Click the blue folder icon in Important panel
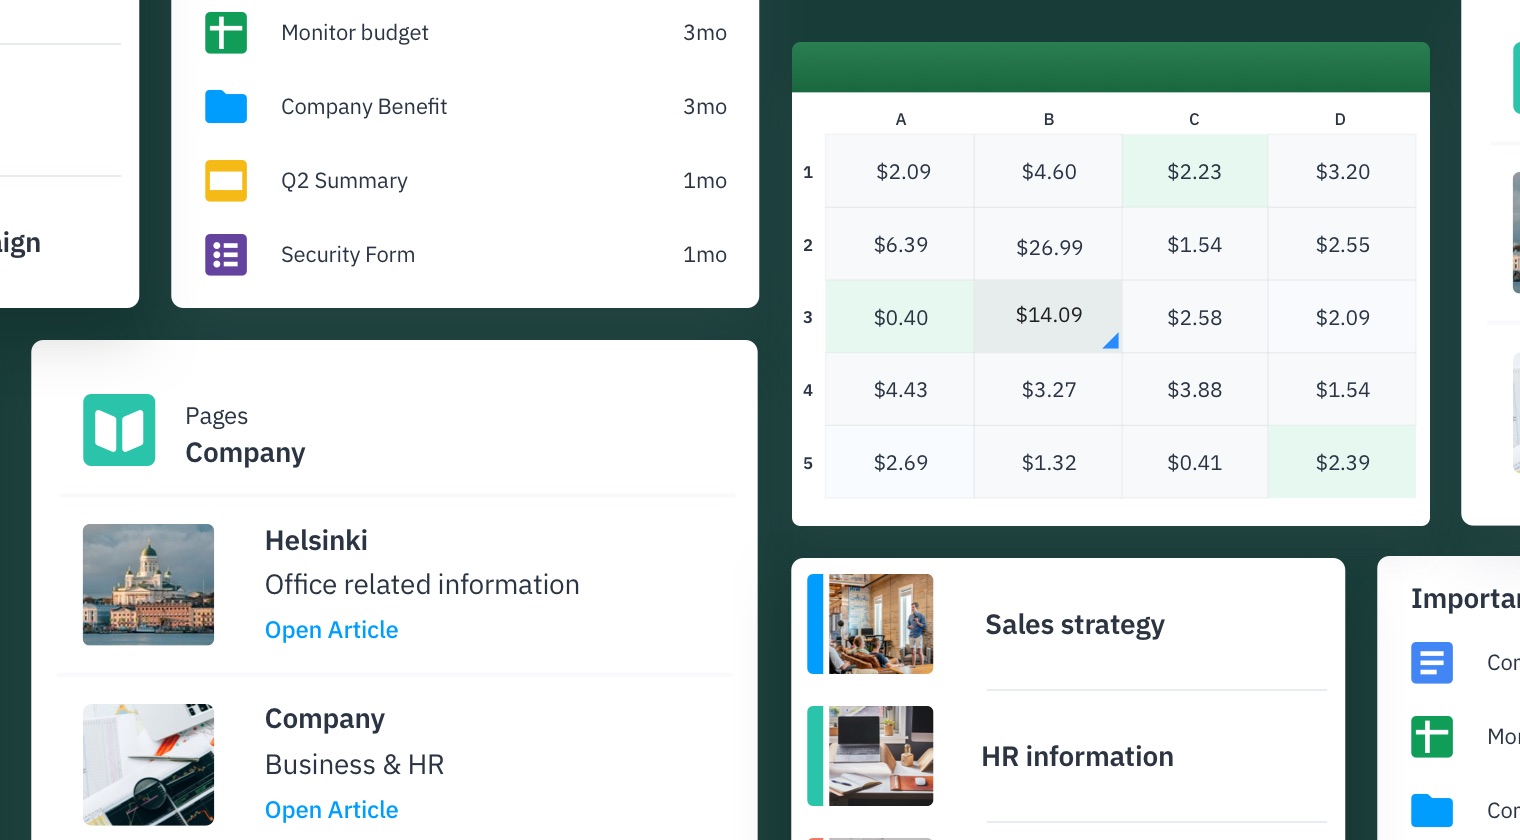 [x=1431, y=810]
